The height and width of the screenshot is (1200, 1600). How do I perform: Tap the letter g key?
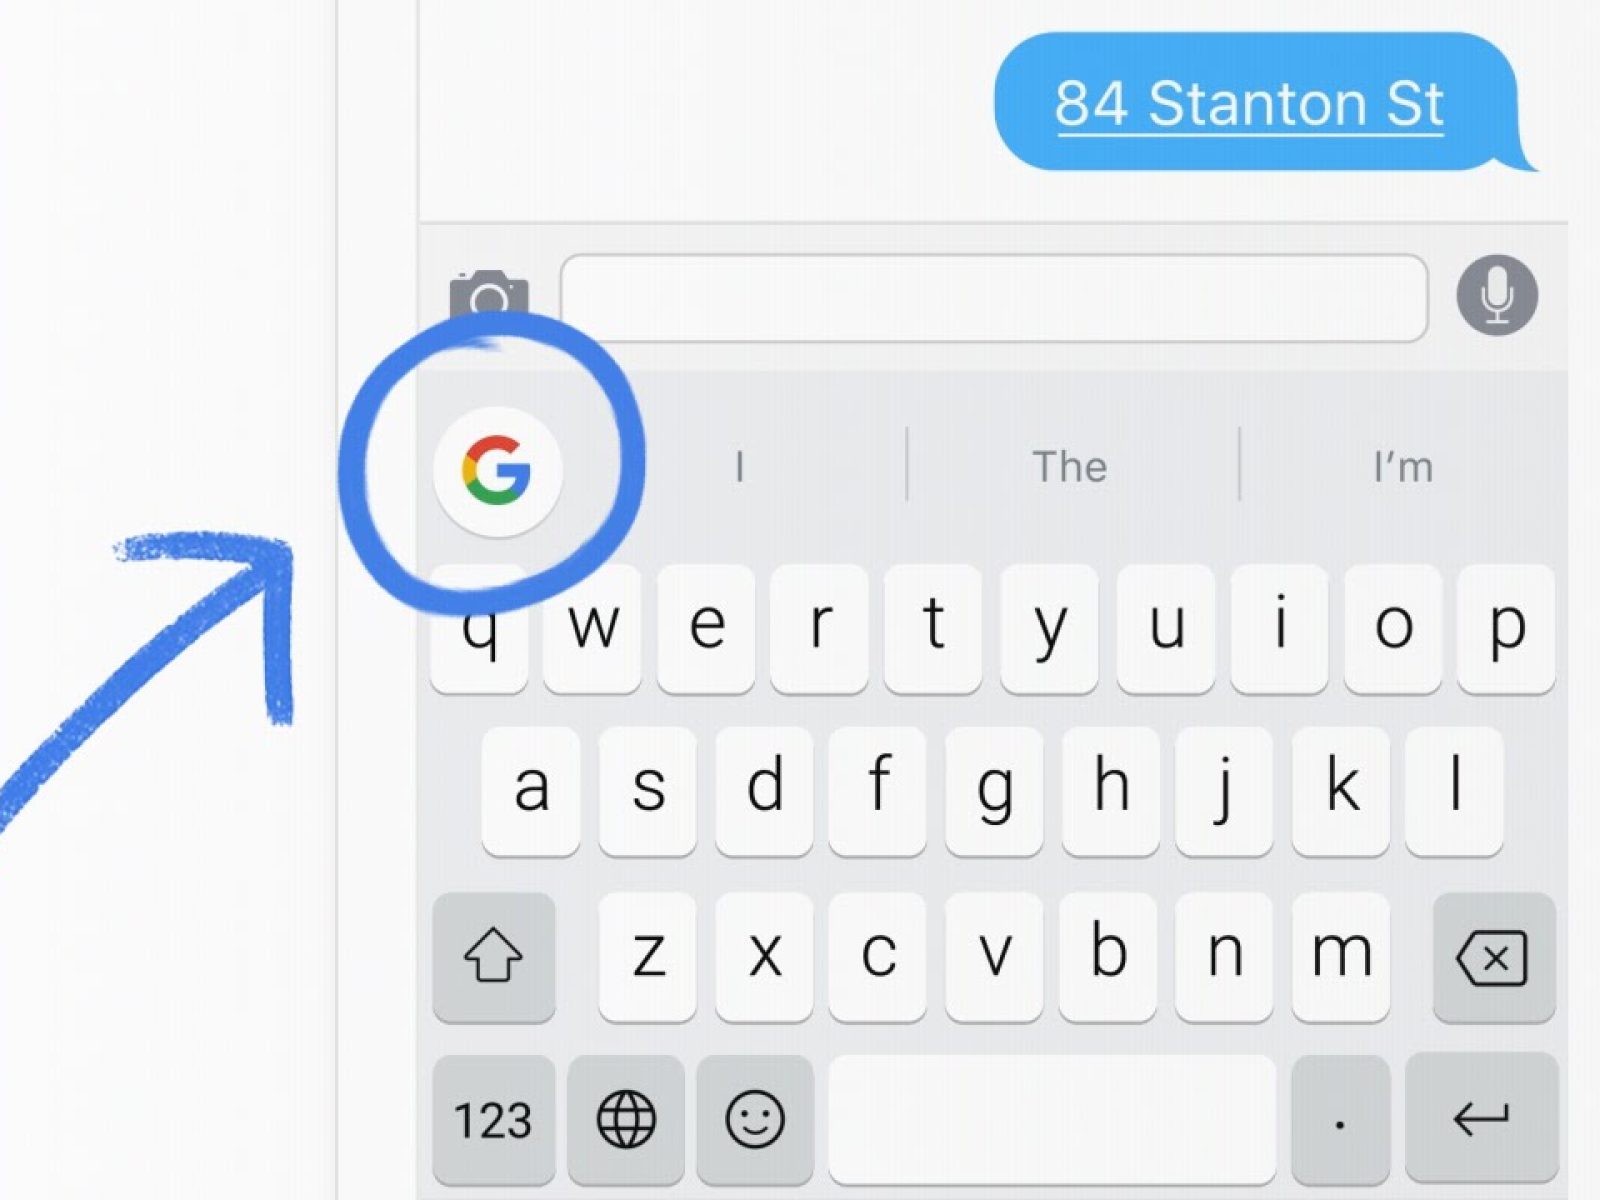tap(995, 792)
